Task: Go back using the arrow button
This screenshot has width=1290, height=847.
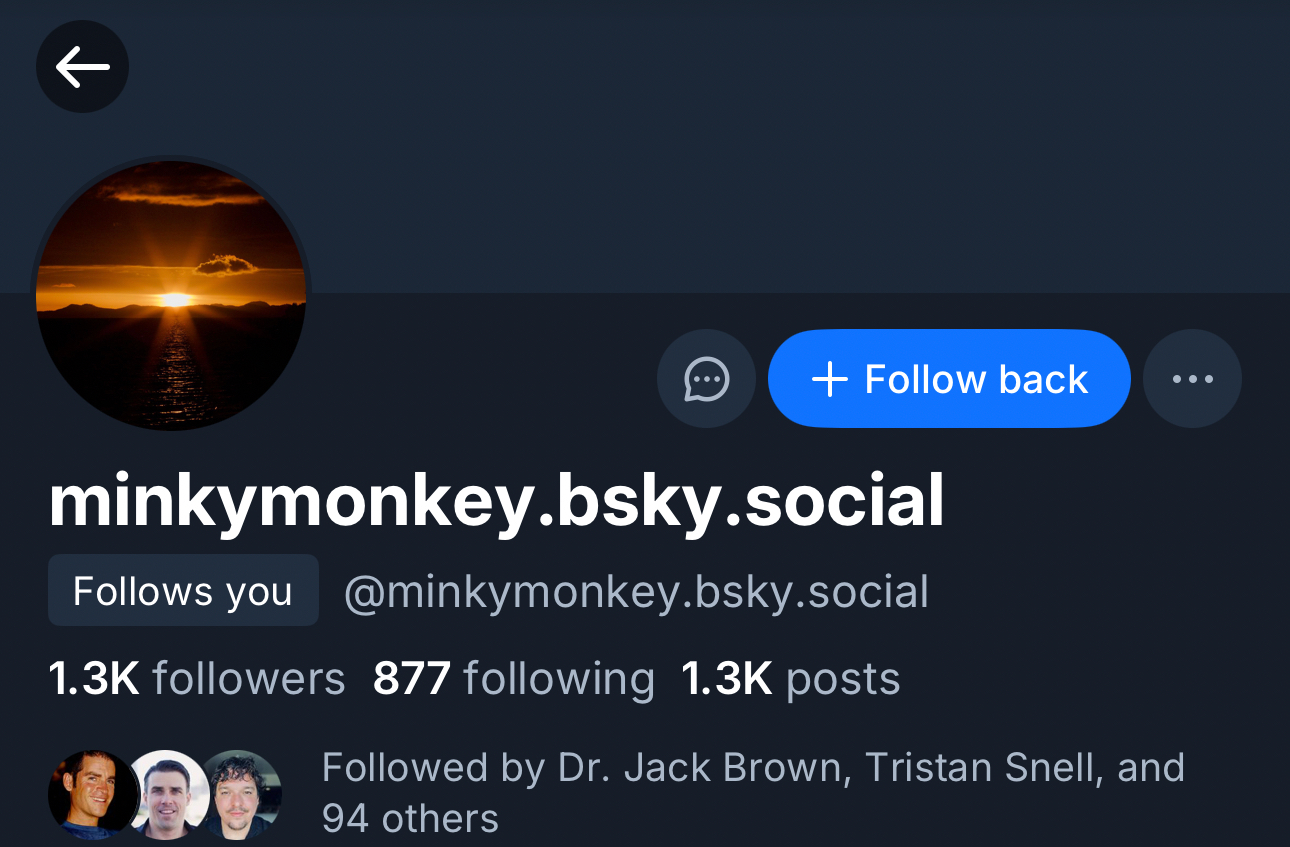Action: click(82, 67)
